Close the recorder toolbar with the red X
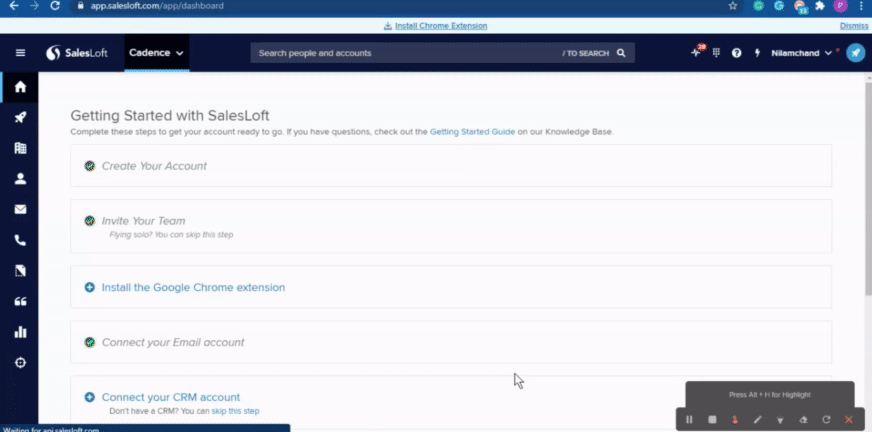The width and height of the screenshot is (872, 432). pos(849,420)
